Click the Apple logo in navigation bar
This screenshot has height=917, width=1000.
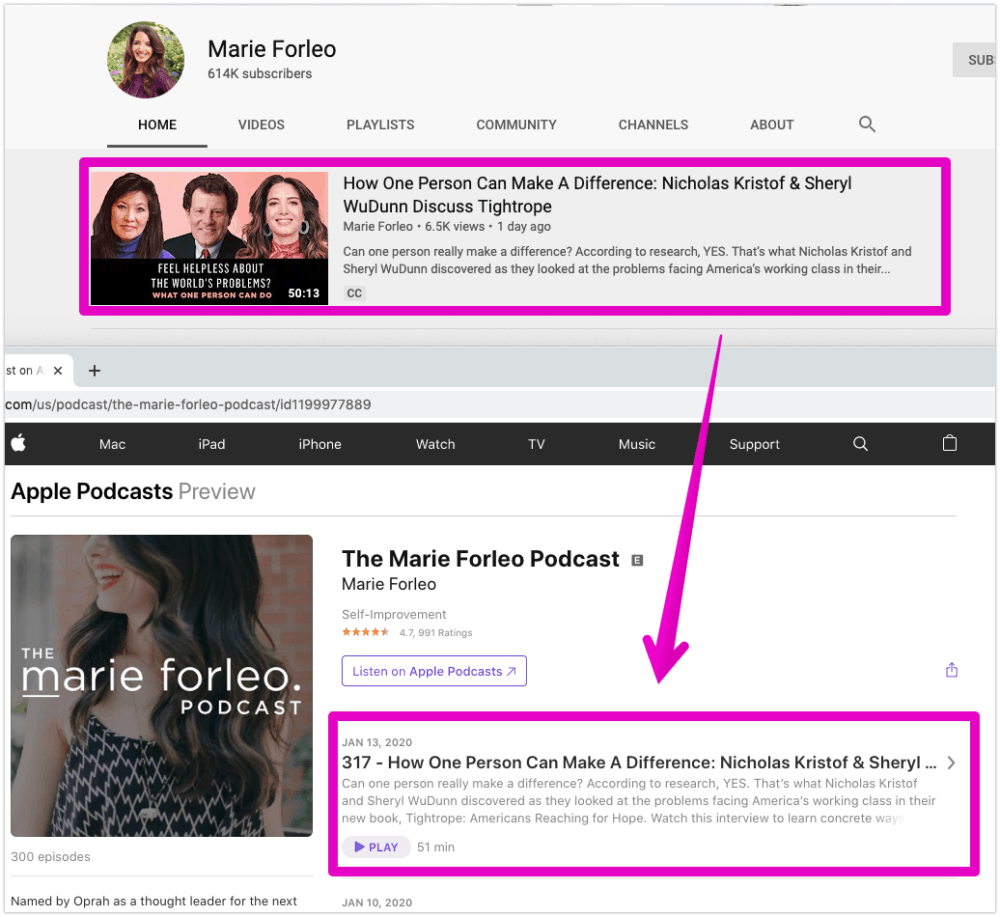coord(18,443)
